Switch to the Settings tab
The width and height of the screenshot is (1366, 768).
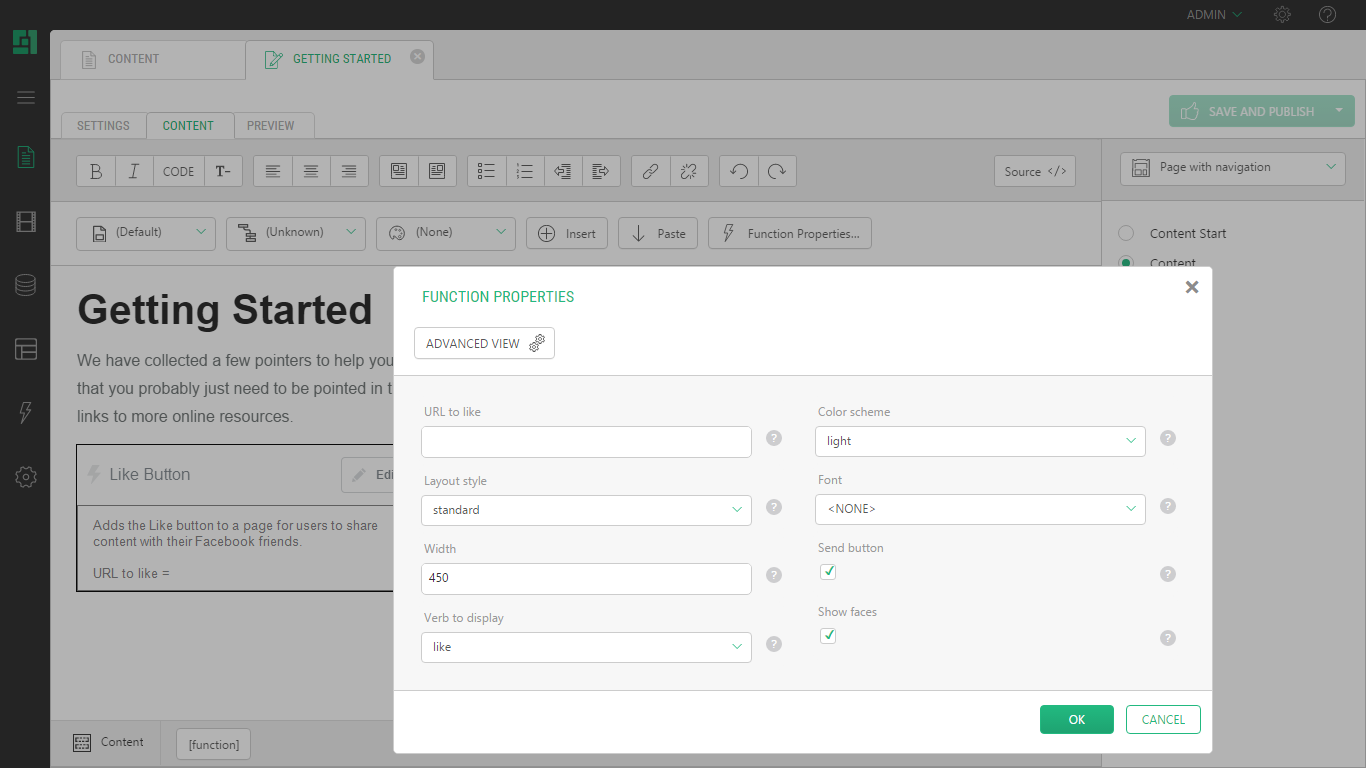point(103,126)
